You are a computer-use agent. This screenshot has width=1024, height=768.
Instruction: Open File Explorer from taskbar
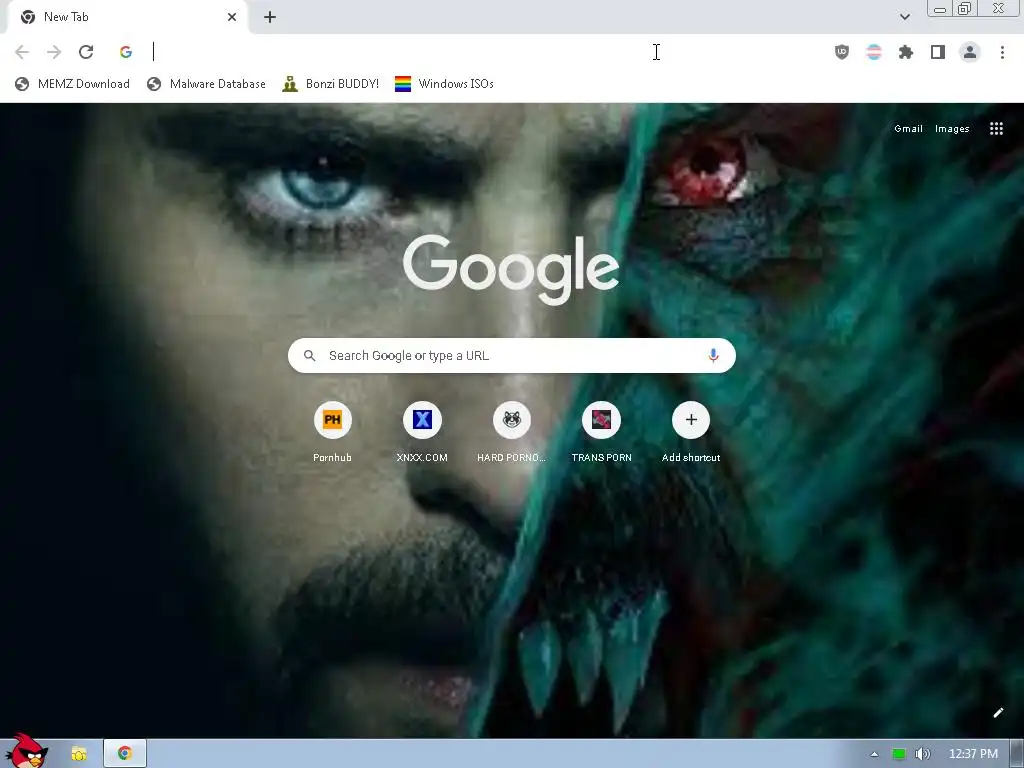click(x=79, y=754)
